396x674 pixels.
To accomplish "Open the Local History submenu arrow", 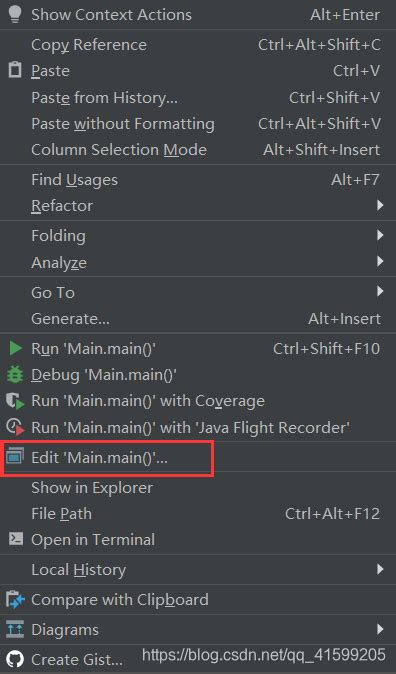I will point(380,569).
